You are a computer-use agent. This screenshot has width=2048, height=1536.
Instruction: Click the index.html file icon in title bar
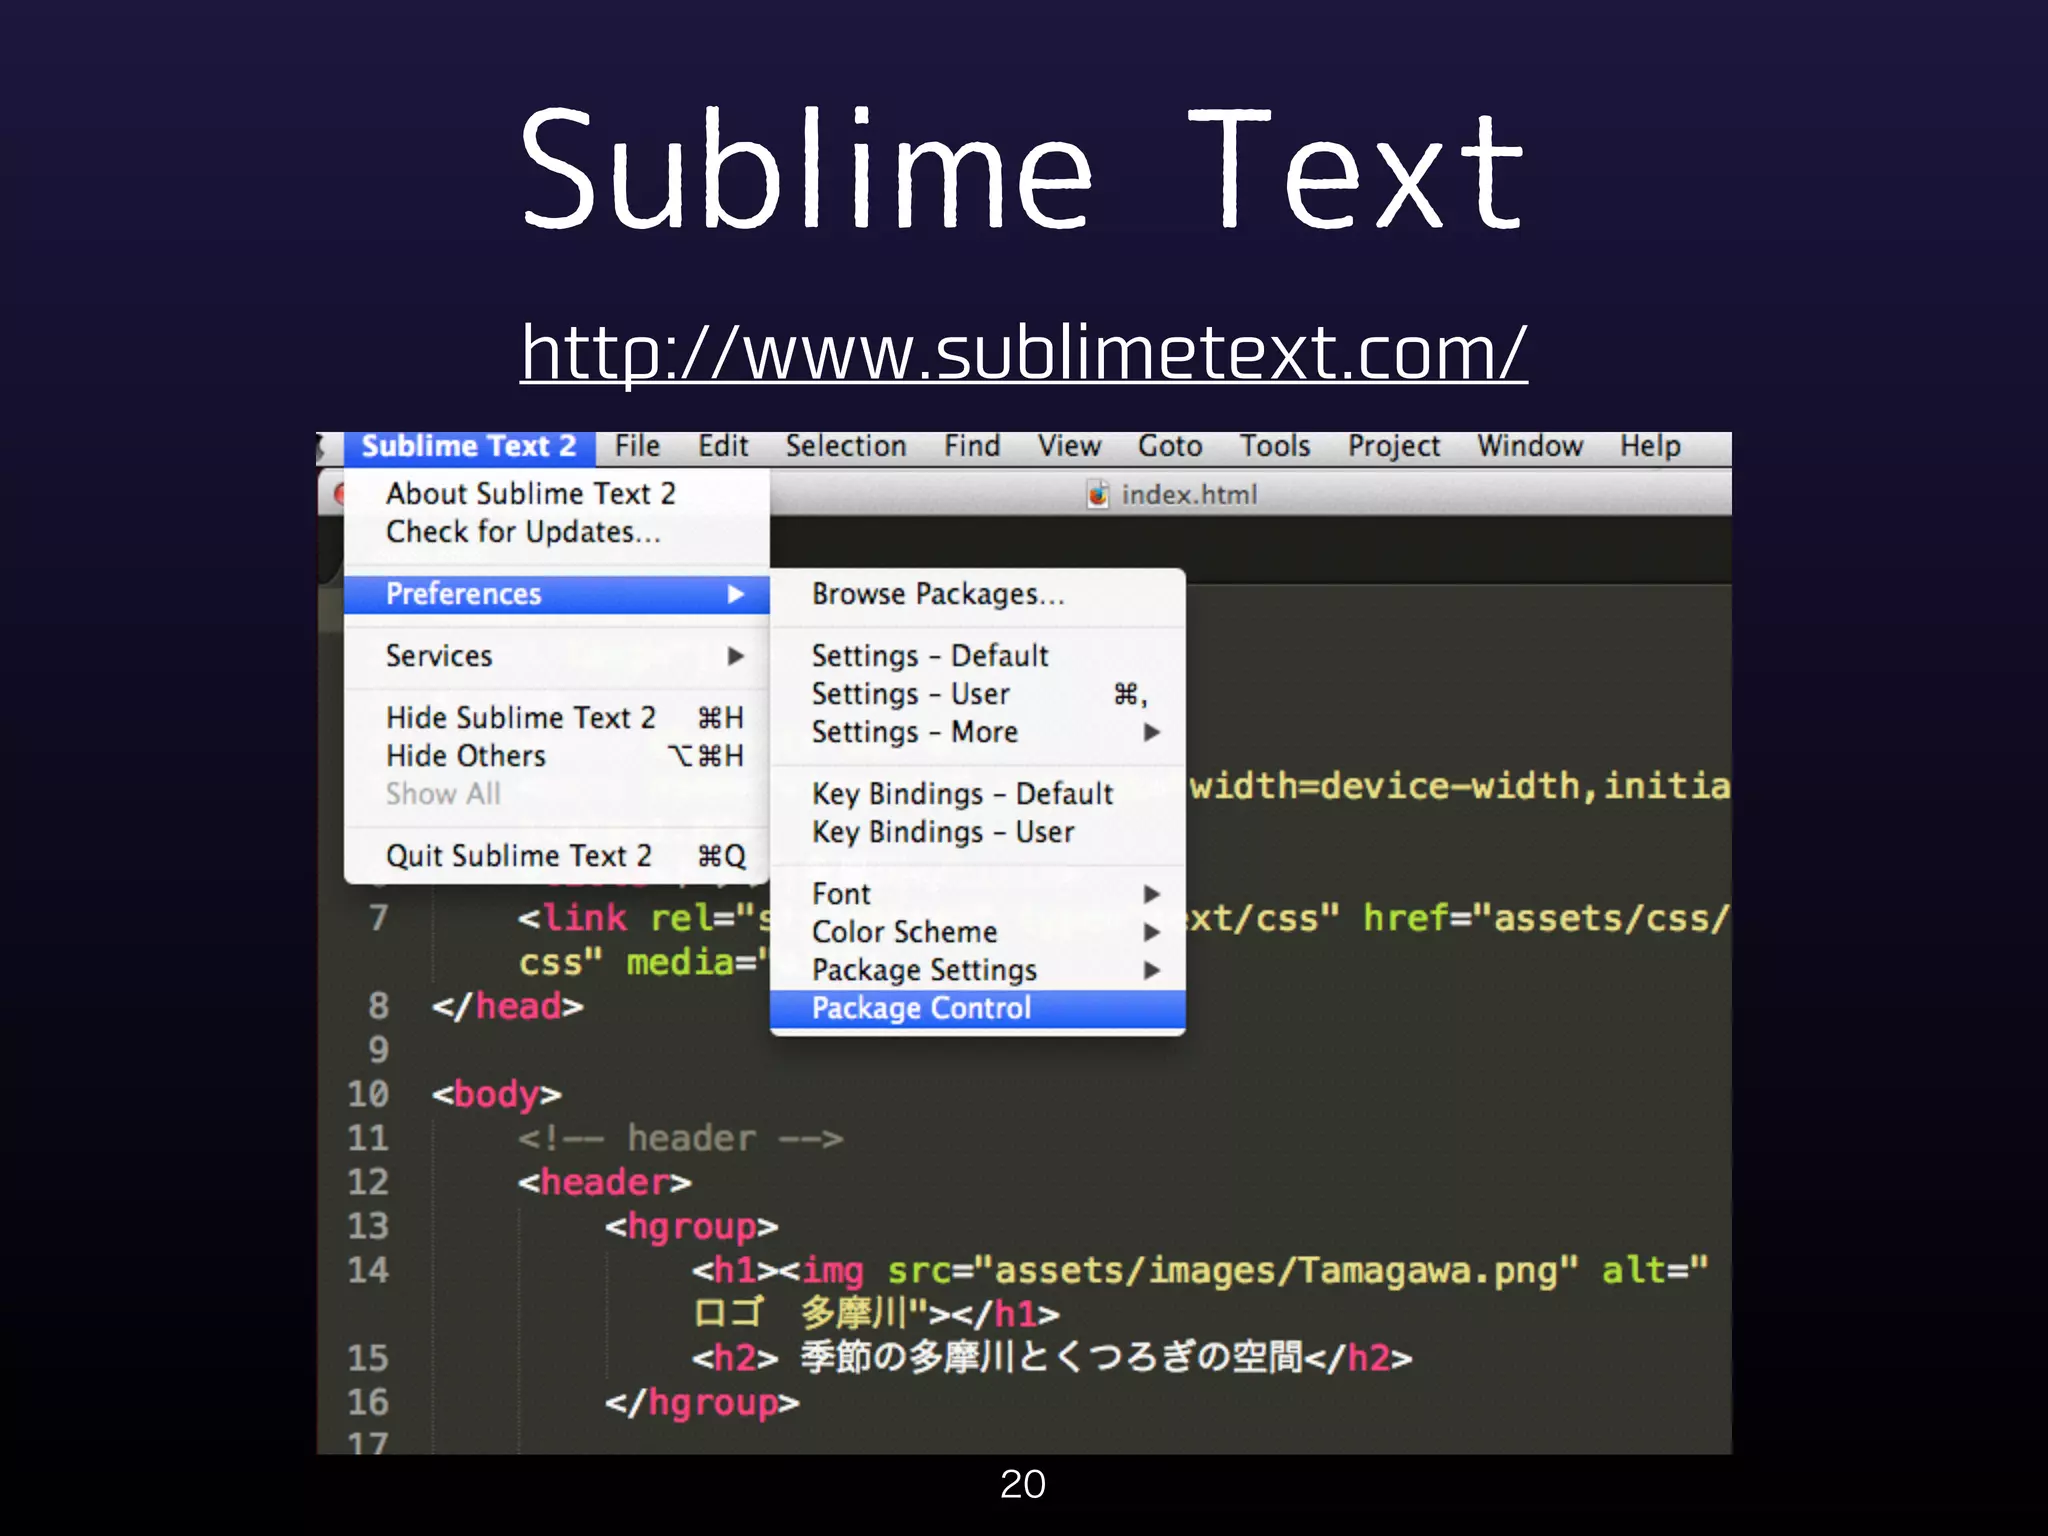coord(1098,494)
